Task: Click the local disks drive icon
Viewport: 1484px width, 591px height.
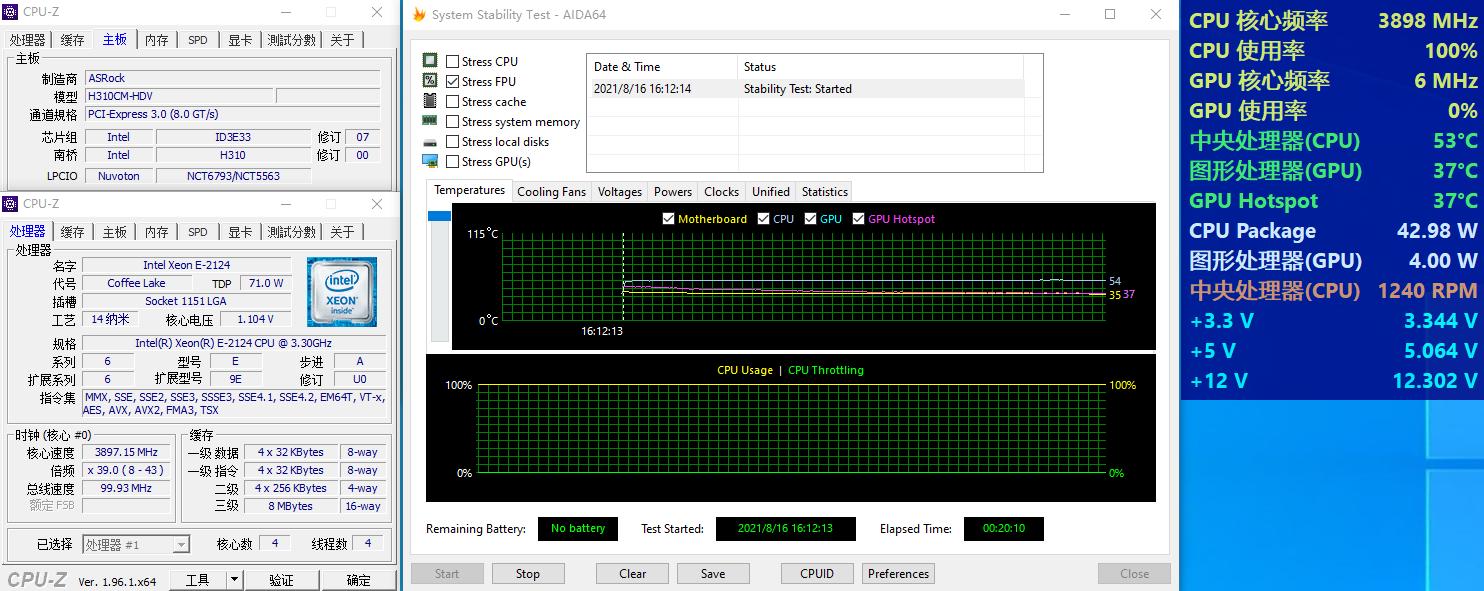Action: click(x=430, y=142)
